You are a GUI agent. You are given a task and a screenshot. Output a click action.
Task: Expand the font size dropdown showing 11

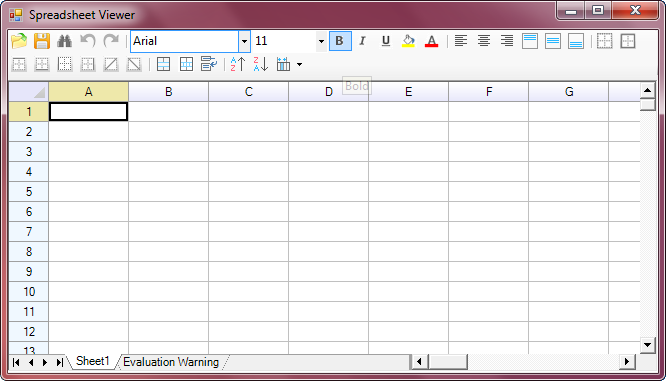click(x=321, y=41)
